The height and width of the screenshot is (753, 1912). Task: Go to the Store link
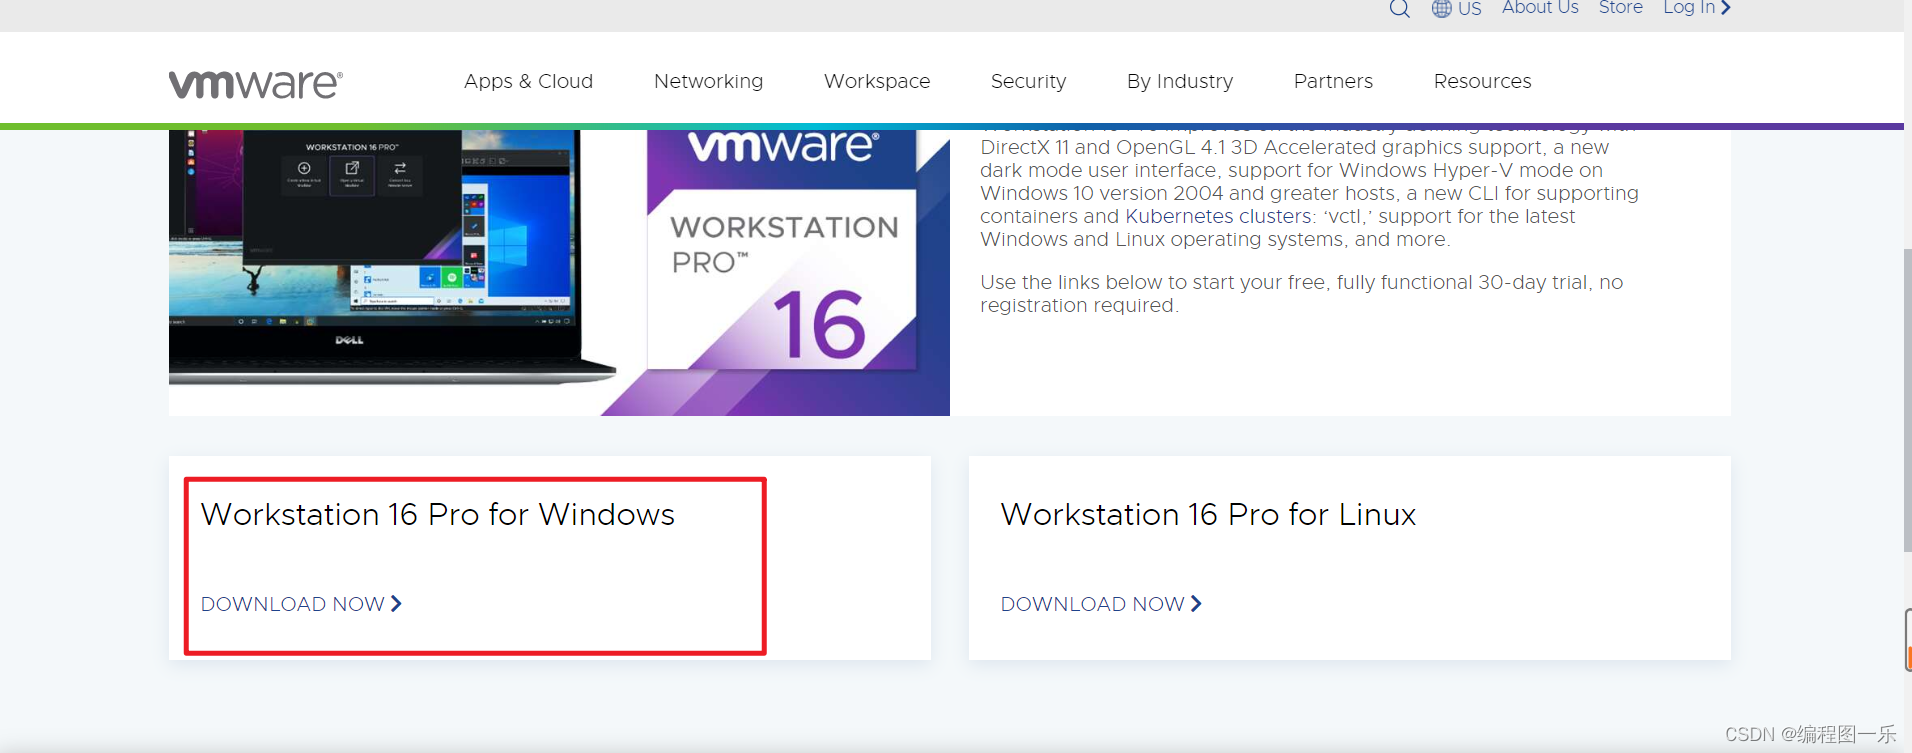1620,8
